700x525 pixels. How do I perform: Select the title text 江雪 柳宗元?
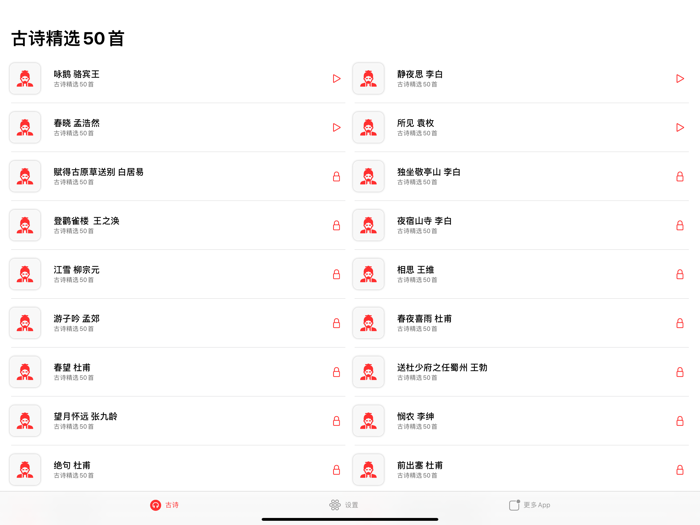(76, 270)
